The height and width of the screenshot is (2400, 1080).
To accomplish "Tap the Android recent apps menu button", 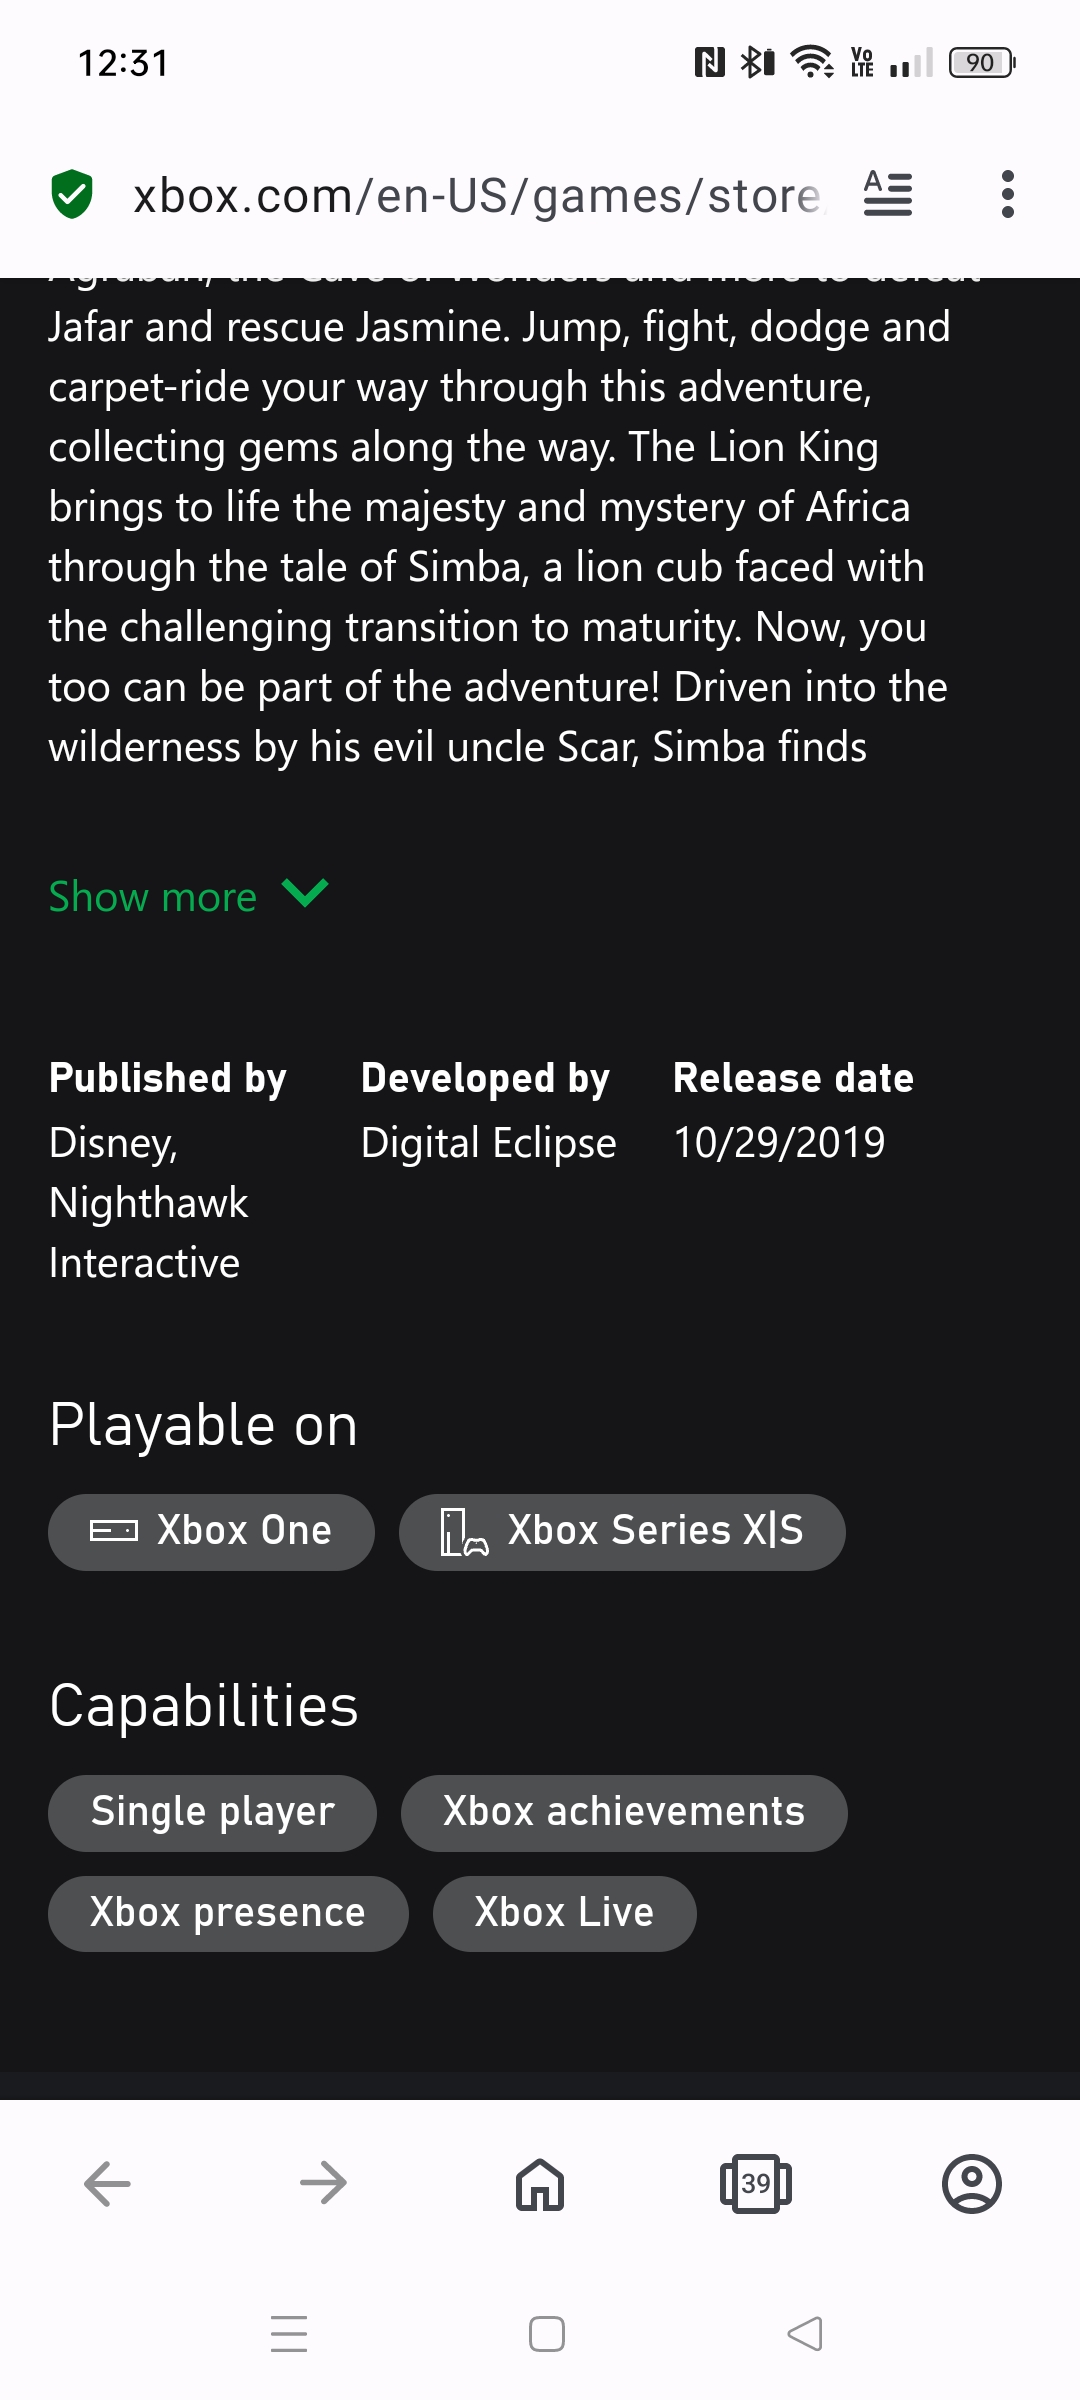I will click(x=289, y=2333).
